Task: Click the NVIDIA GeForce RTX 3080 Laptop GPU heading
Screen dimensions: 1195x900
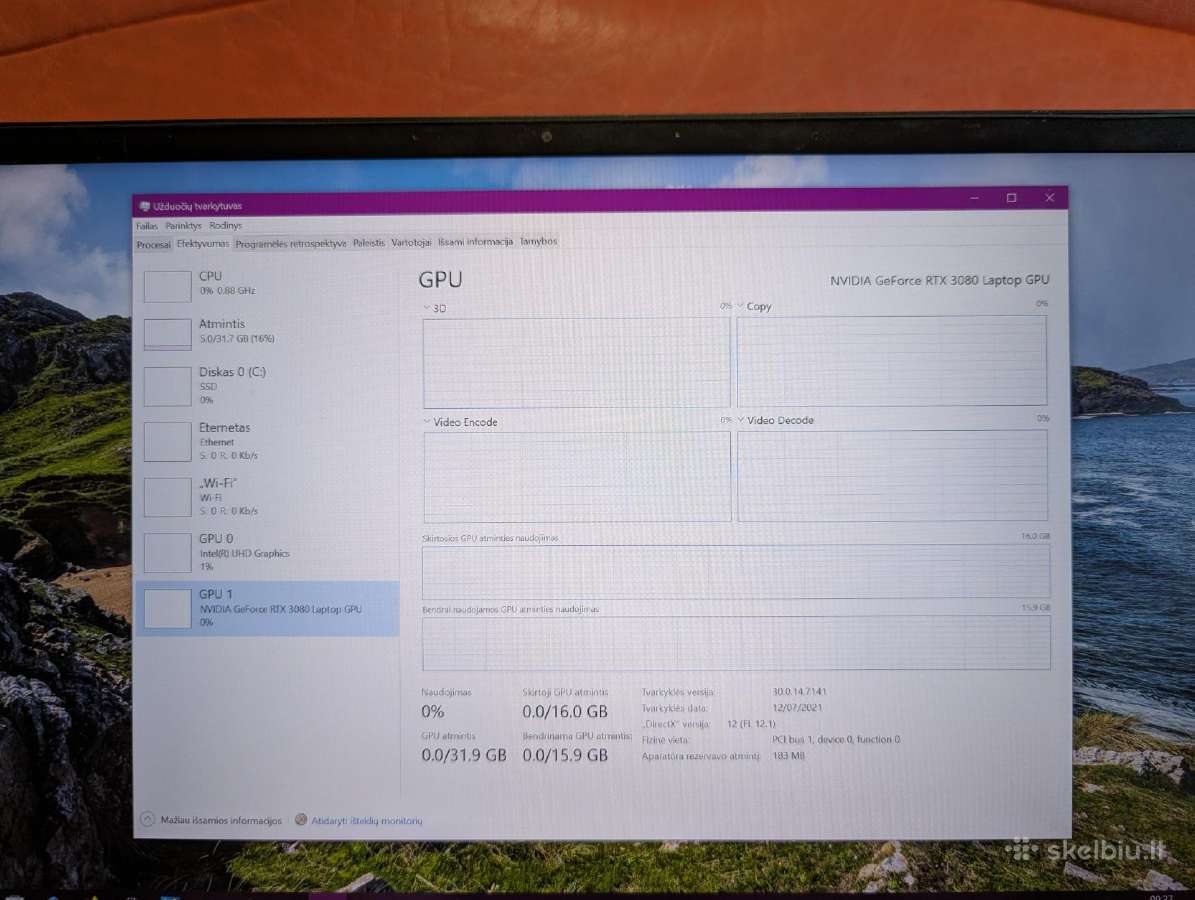Action: [x=939, y=280]
